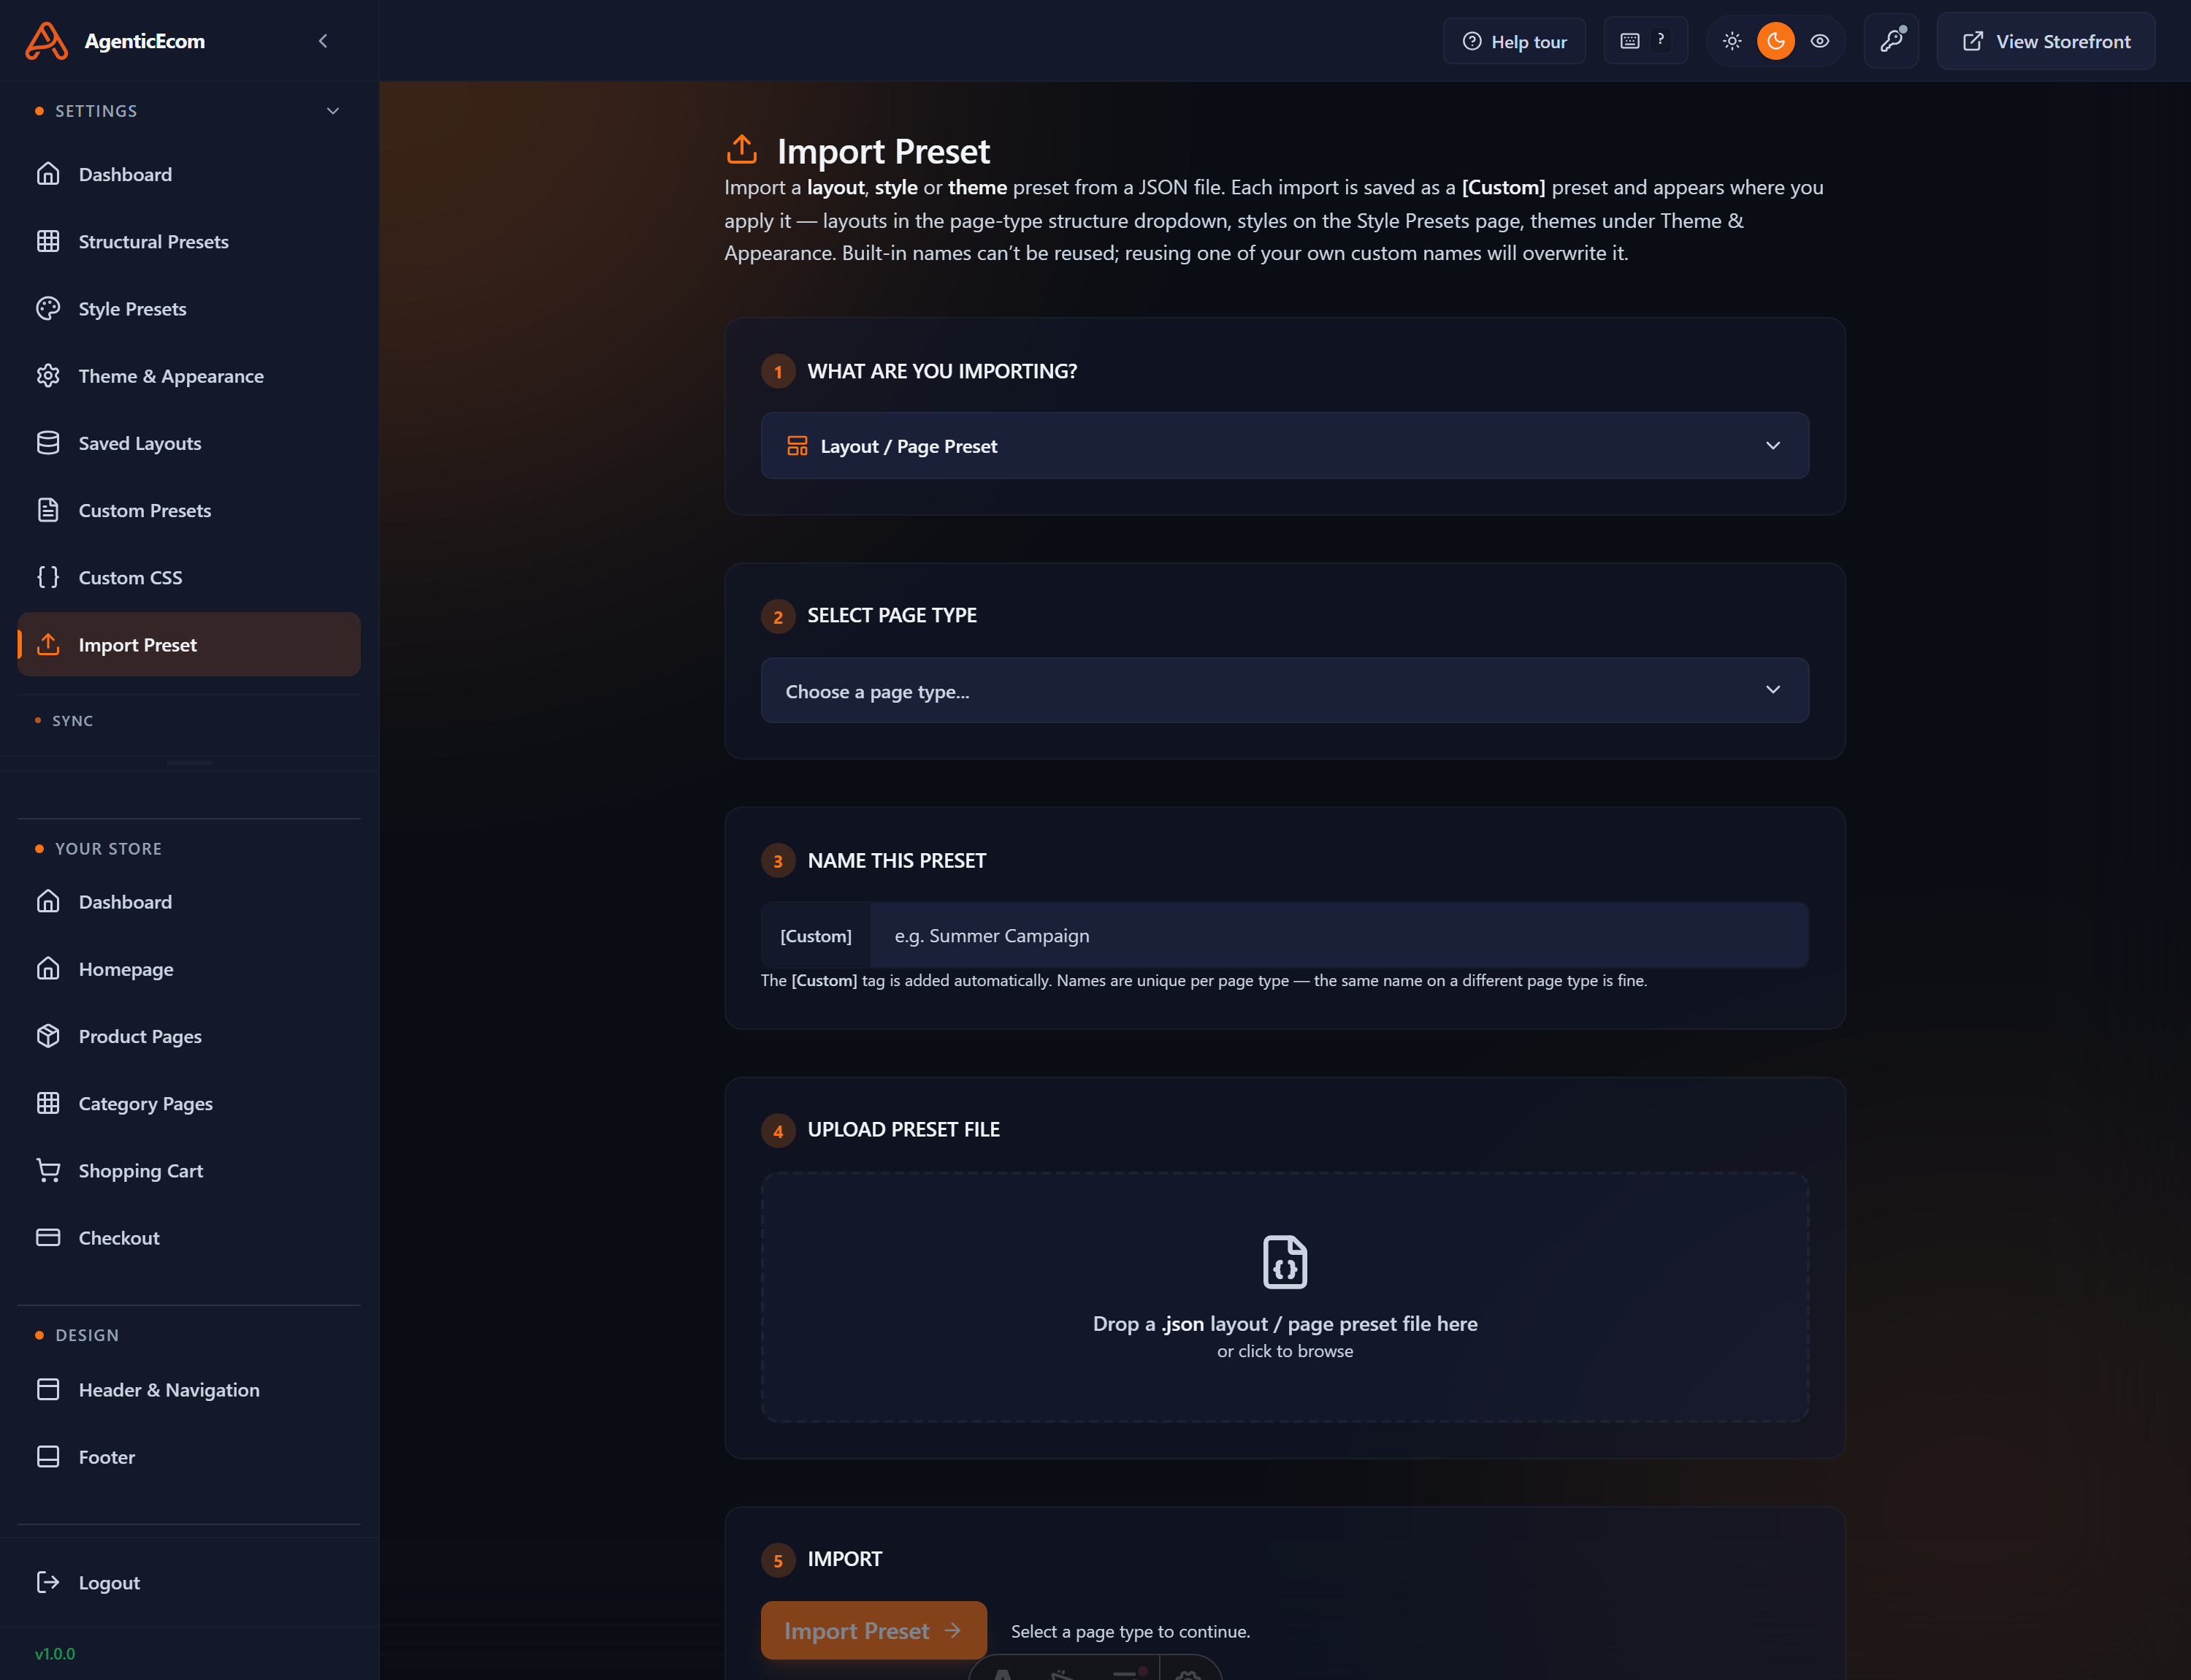Click 'or click to browse' text
This screenshot has width=2191, height=1680.
[1285, 1351]
